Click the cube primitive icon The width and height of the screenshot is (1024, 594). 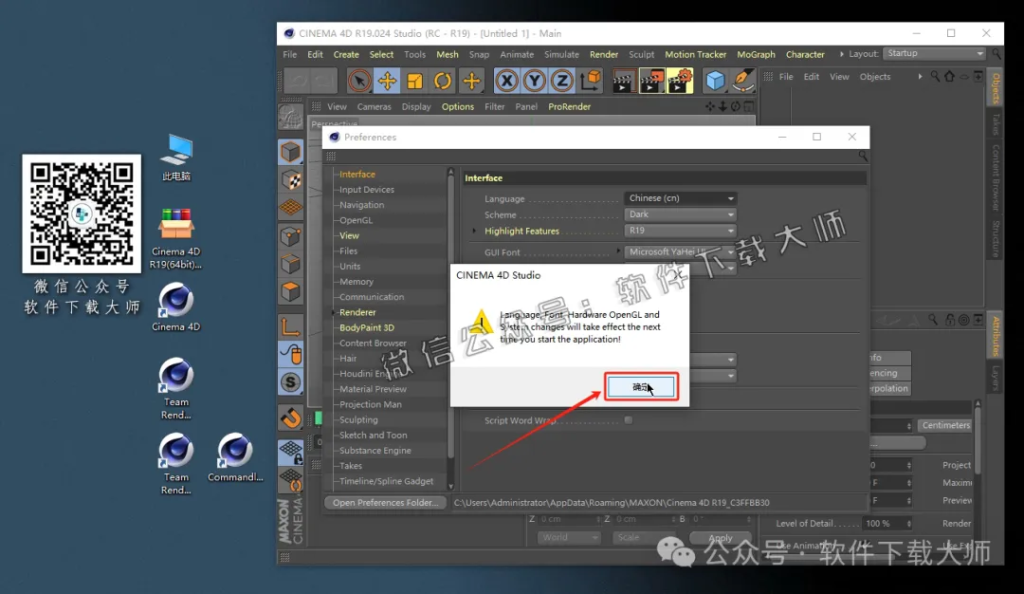click(x=715, y=81)
